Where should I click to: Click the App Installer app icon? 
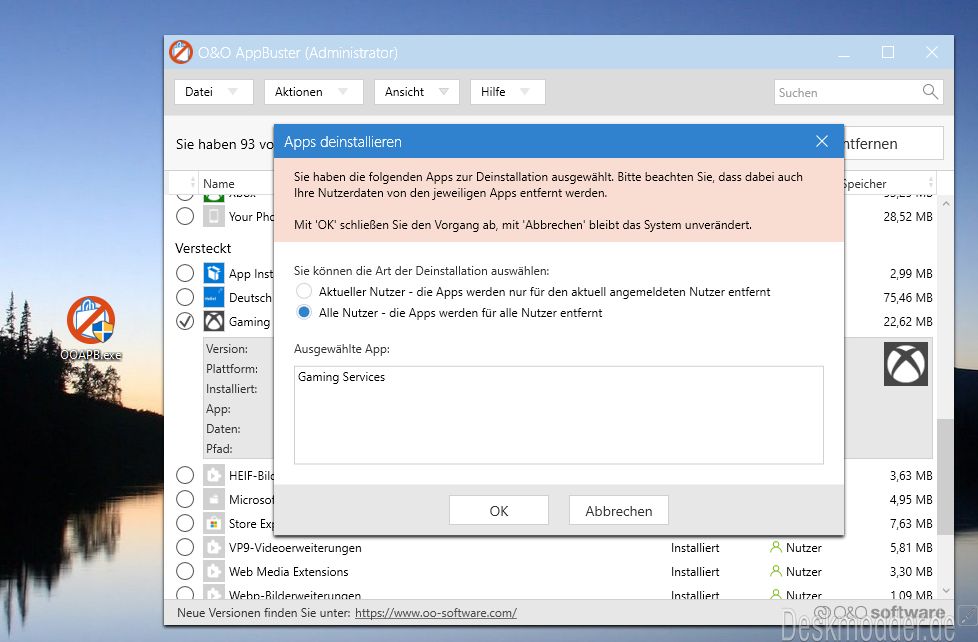[x=214, y=273]
